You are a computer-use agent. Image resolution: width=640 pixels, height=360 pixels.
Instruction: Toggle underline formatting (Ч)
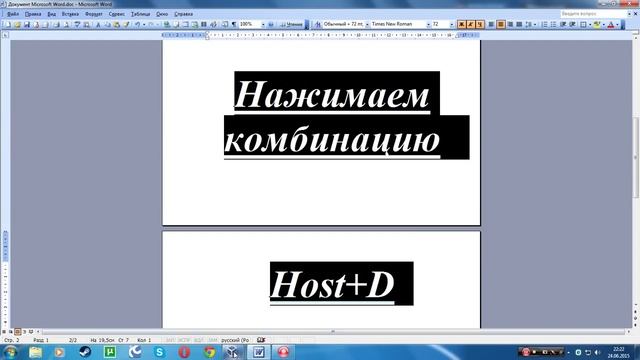[x=480, y=24]
